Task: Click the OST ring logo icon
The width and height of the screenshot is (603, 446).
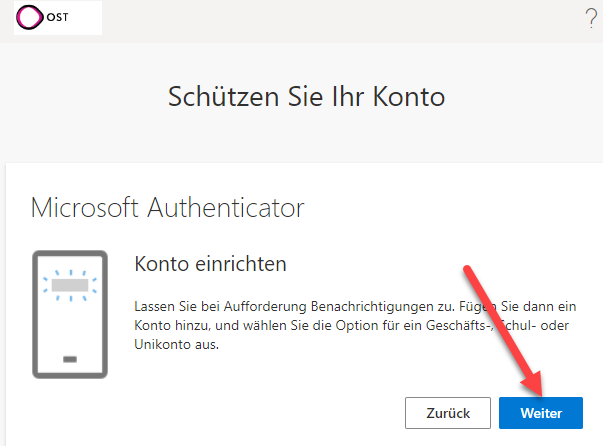Action: tap(33, 18)
